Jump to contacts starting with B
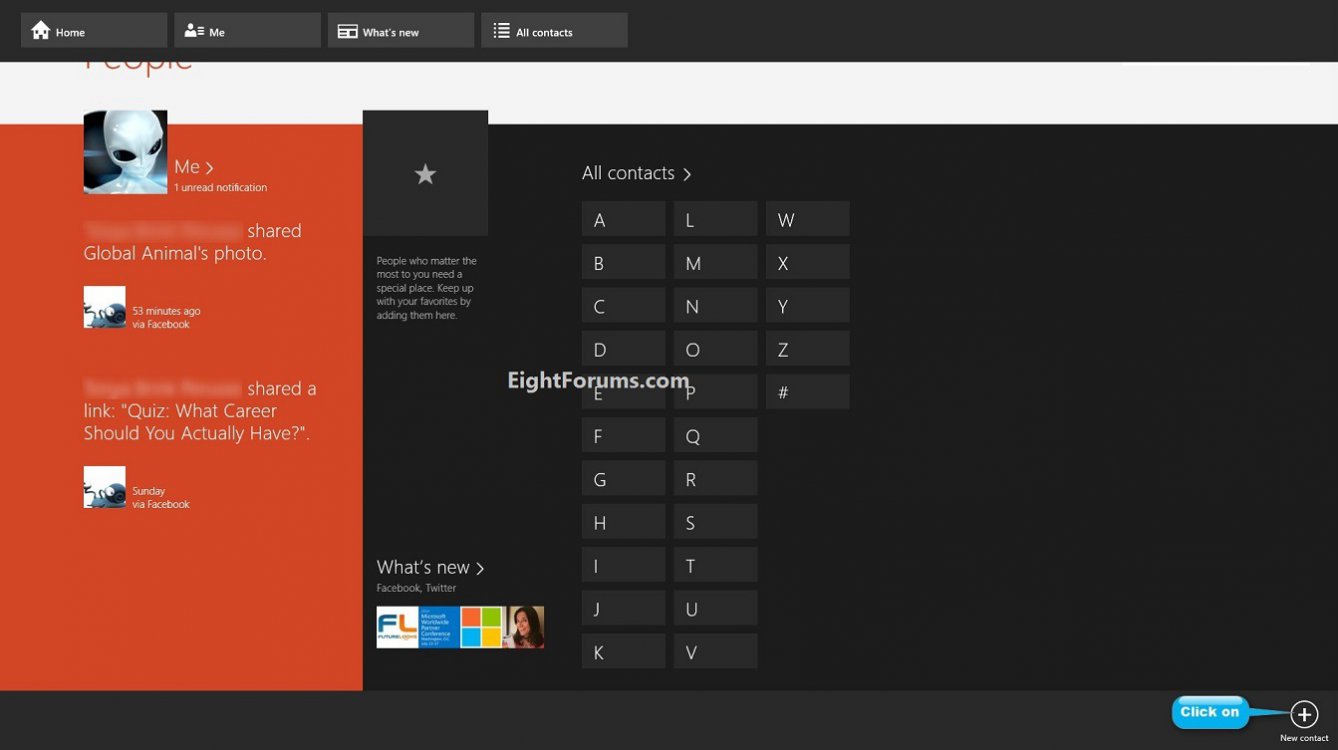This screenshot has width=1338, height=750. pyautogui.click(x=623, y=262)
